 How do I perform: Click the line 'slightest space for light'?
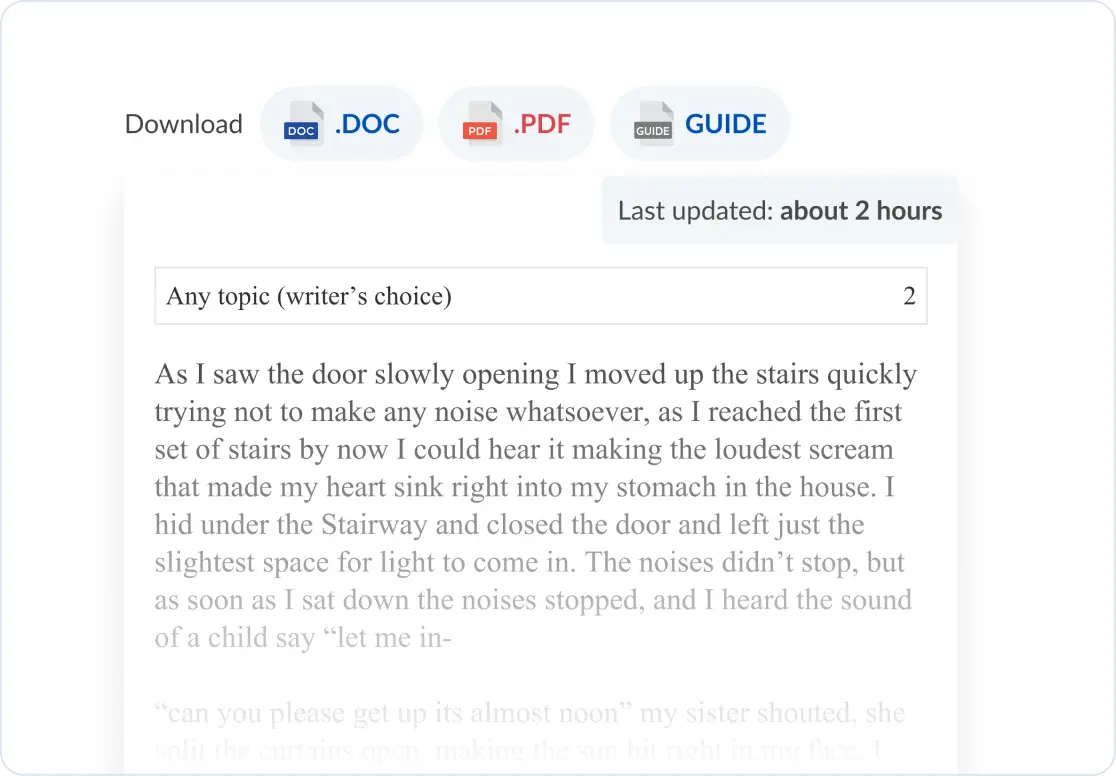(x=530, y=562)
